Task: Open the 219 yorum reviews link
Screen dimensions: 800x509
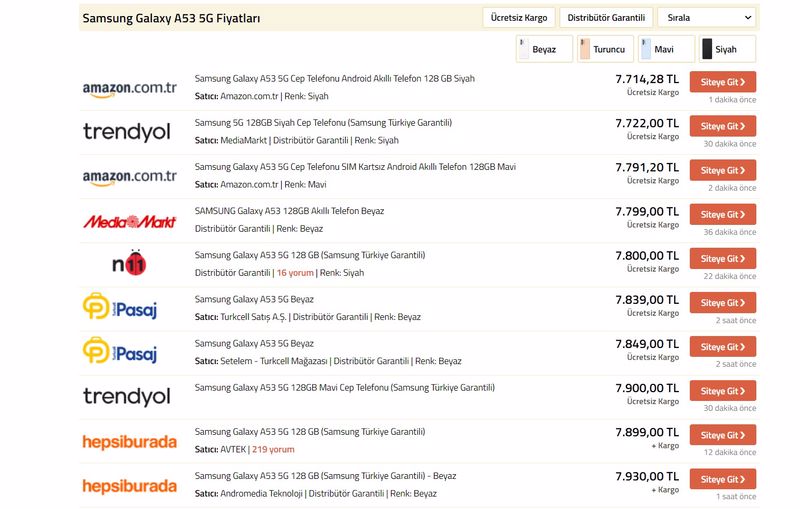Action: pyautogui.click(x=273, y=449)
